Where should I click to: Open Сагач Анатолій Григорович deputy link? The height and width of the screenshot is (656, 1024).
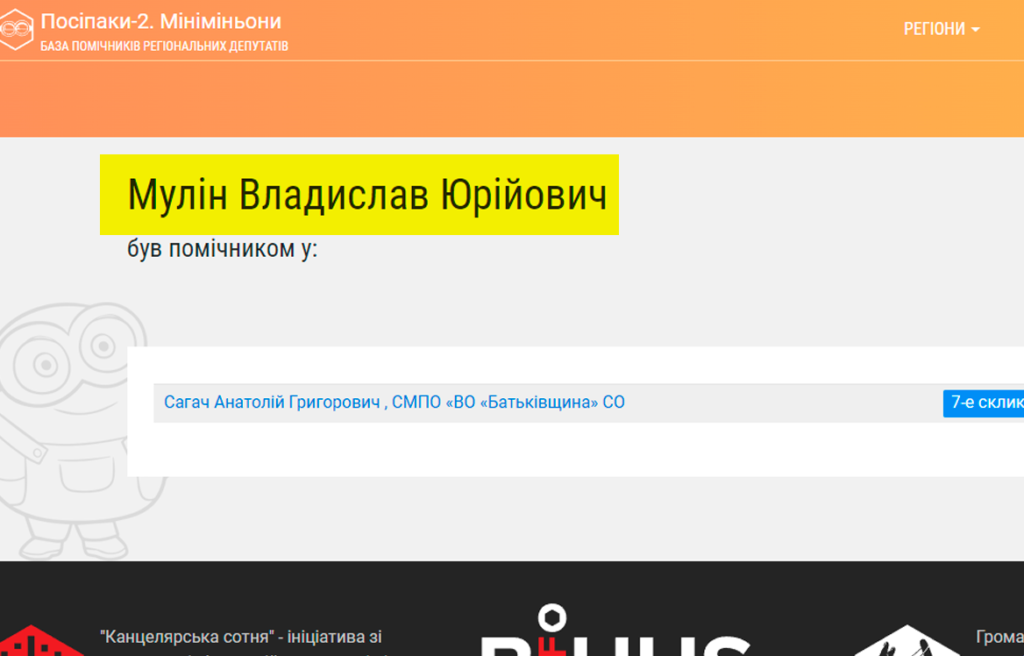(394, 402)
